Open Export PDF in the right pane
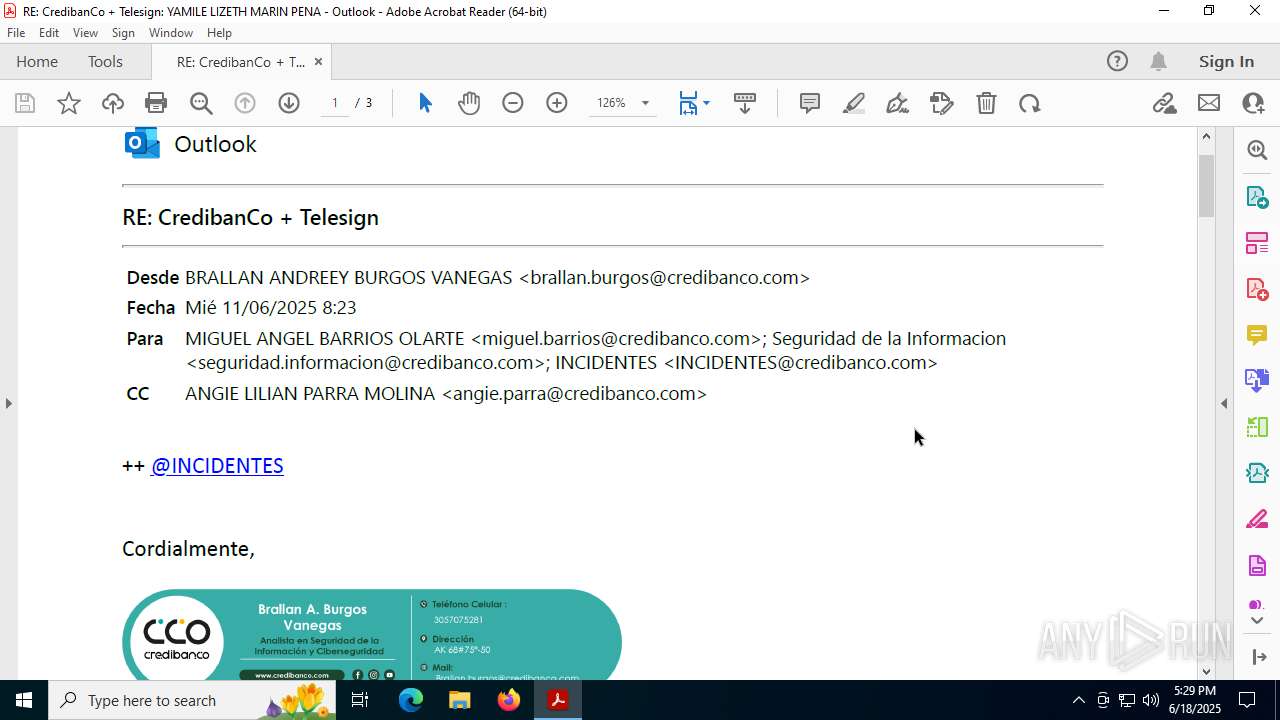This screenshot has height=720, width=1280. point(1257,197)
